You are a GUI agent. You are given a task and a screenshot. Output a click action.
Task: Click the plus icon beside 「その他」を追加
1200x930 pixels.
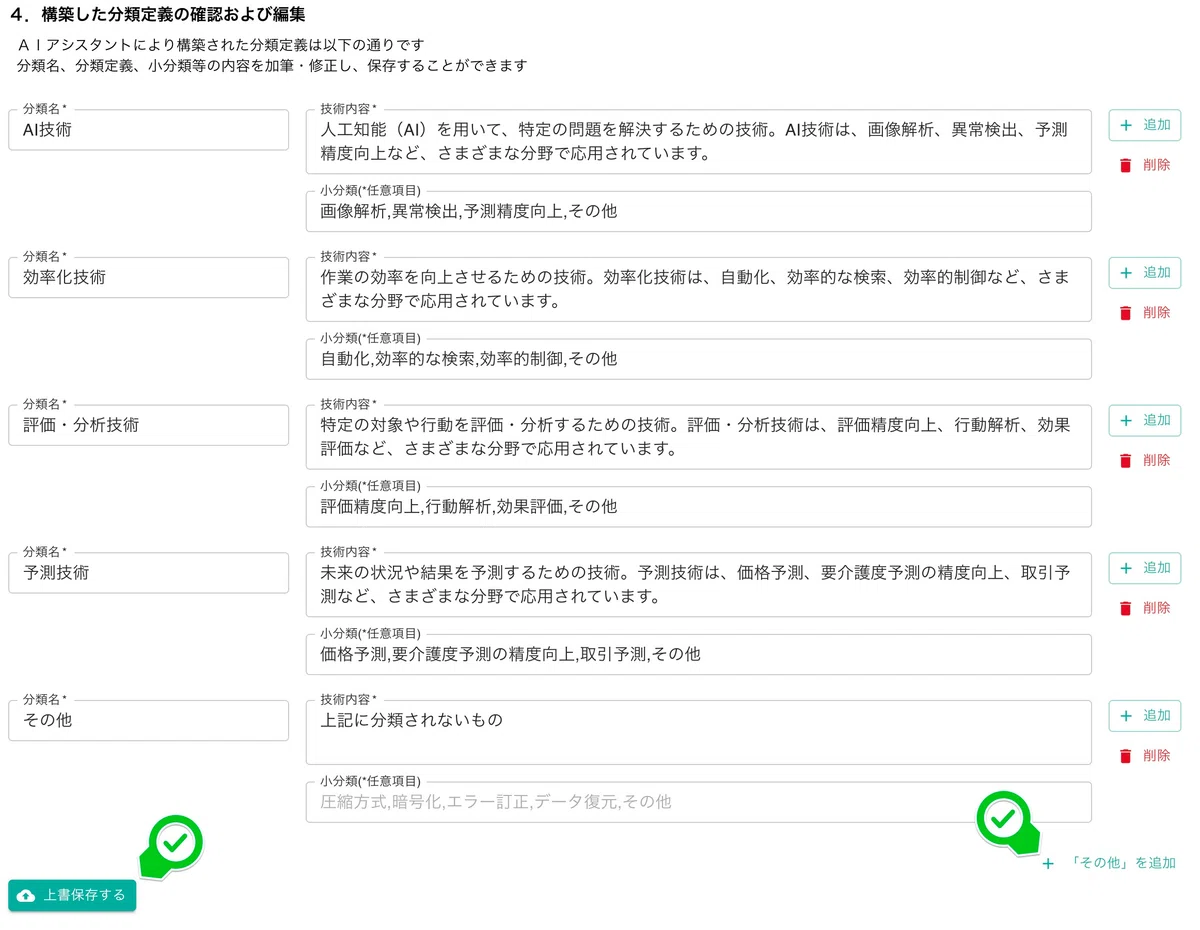tap(1048, 864)
